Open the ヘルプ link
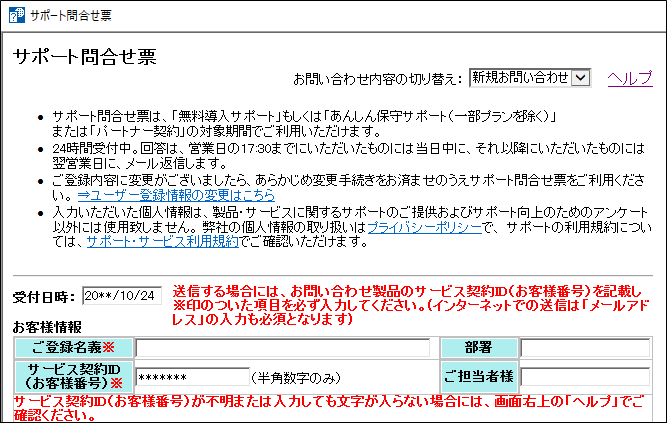This screenshot has height=423, width=667. pos(630,78)
